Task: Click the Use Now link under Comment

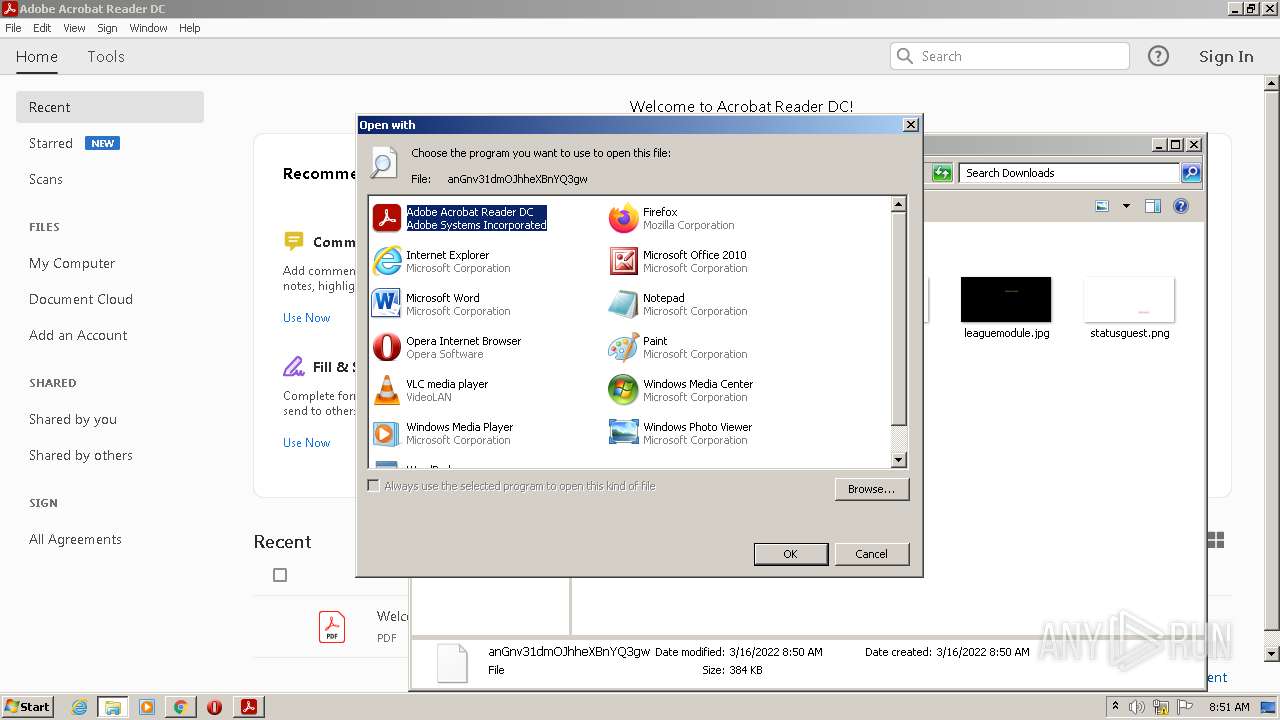Action: pyautogui.click(x=306, y=318)
